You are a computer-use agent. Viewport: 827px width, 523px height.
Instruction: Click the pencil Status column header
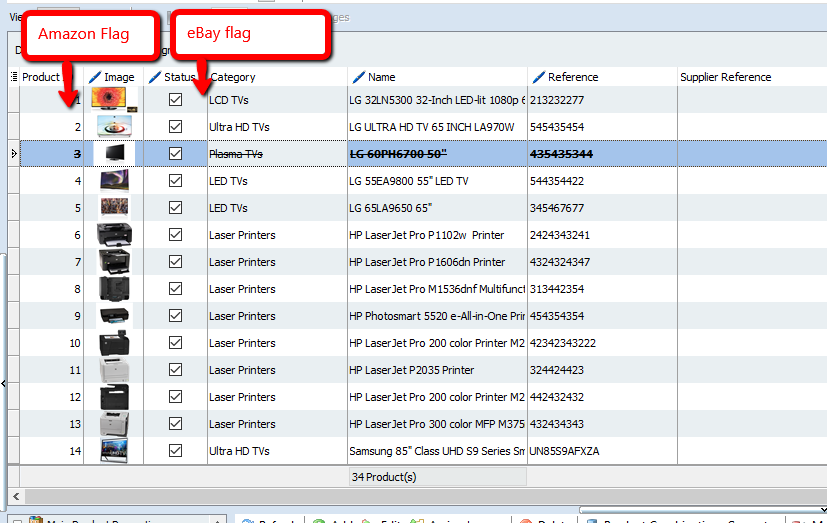pos(175,77)
